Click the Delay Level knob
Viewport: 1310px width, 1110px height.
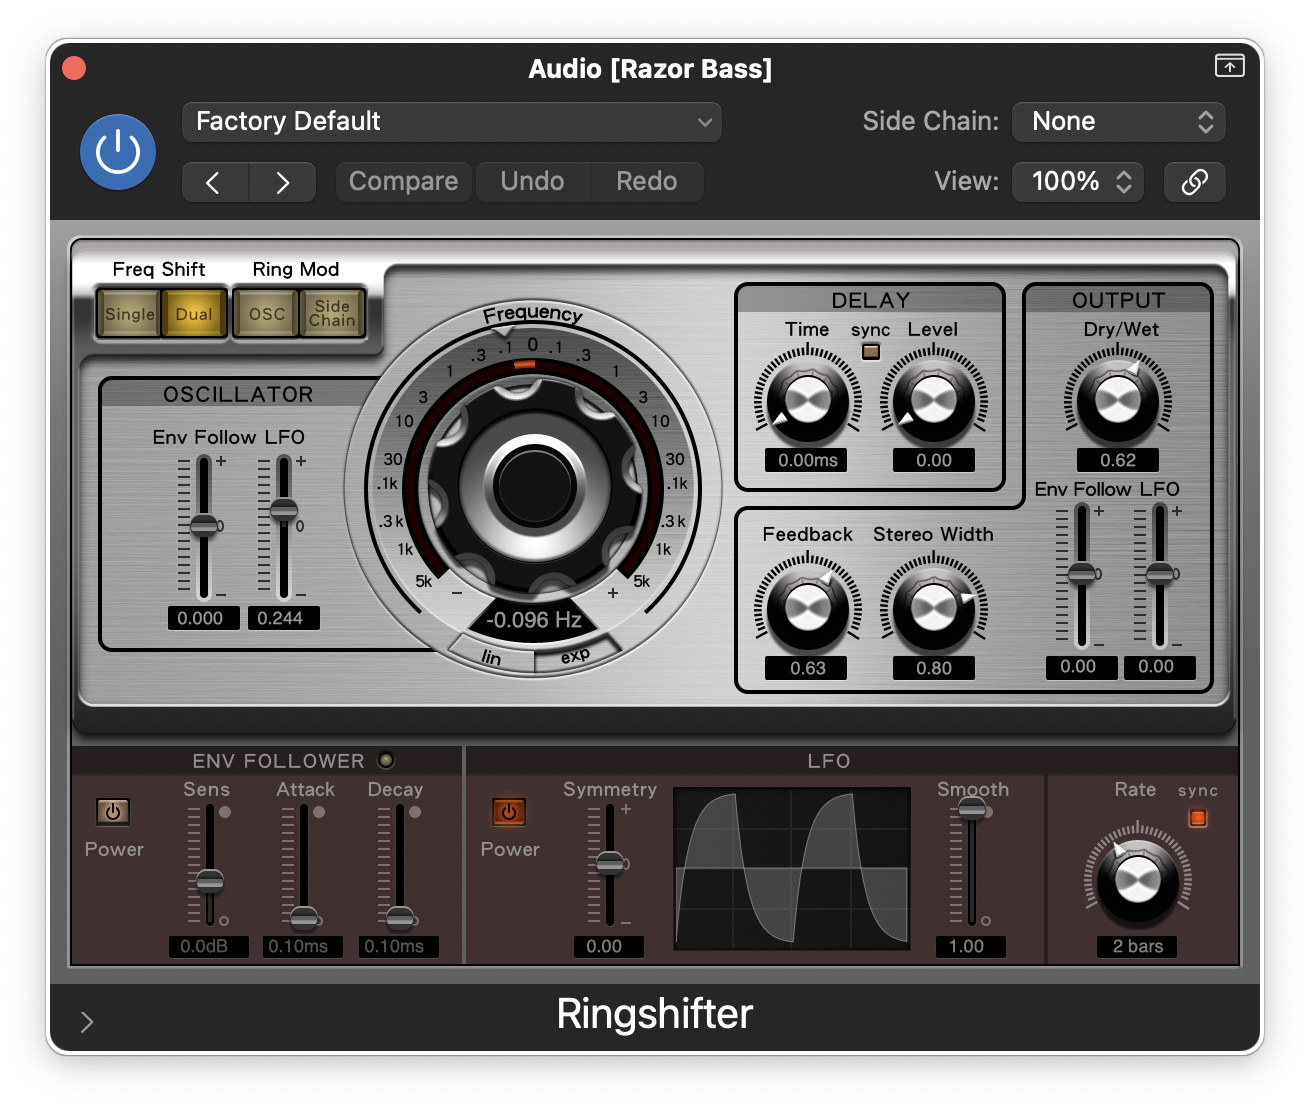[x=934, y=402]
